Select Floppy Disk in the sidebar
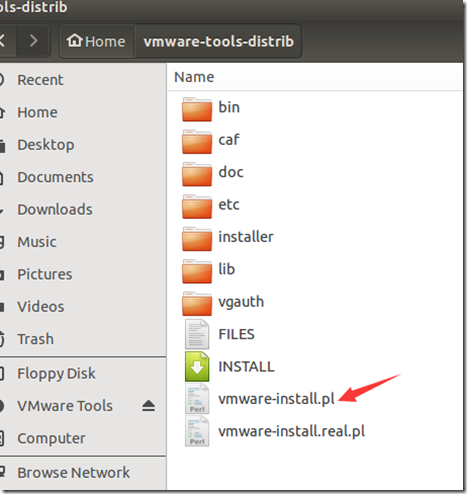The width and height of the screenshot is (467, 494). click(56, 373)
